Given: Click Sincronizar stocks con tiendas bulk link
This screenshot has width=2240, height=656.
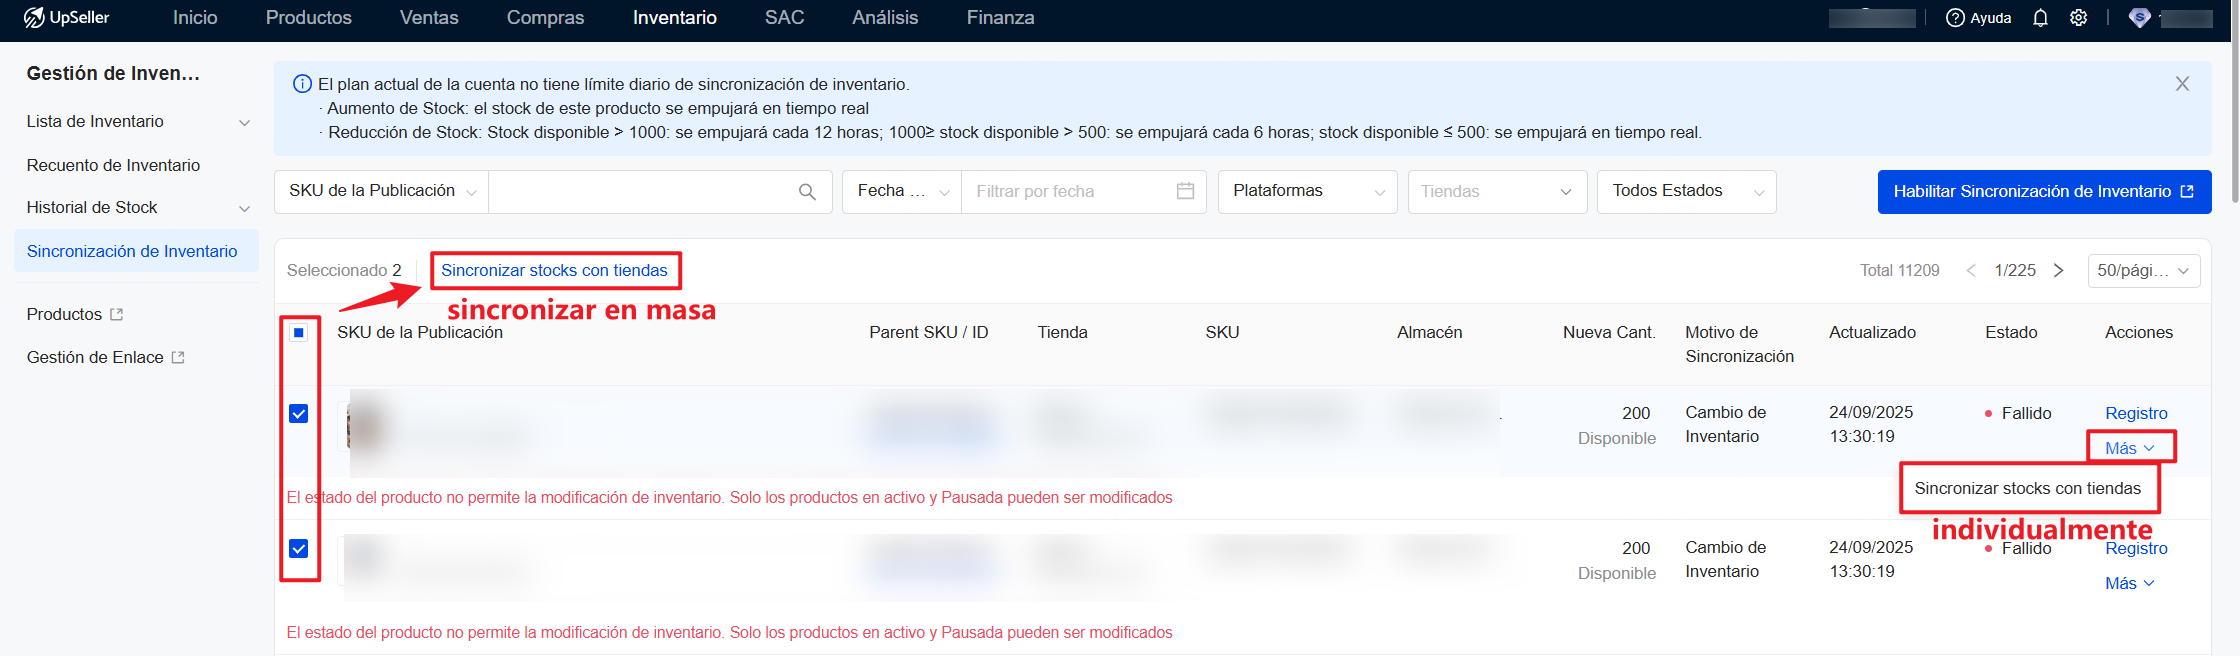Looking at the screenshot, I should coord(554,270).
